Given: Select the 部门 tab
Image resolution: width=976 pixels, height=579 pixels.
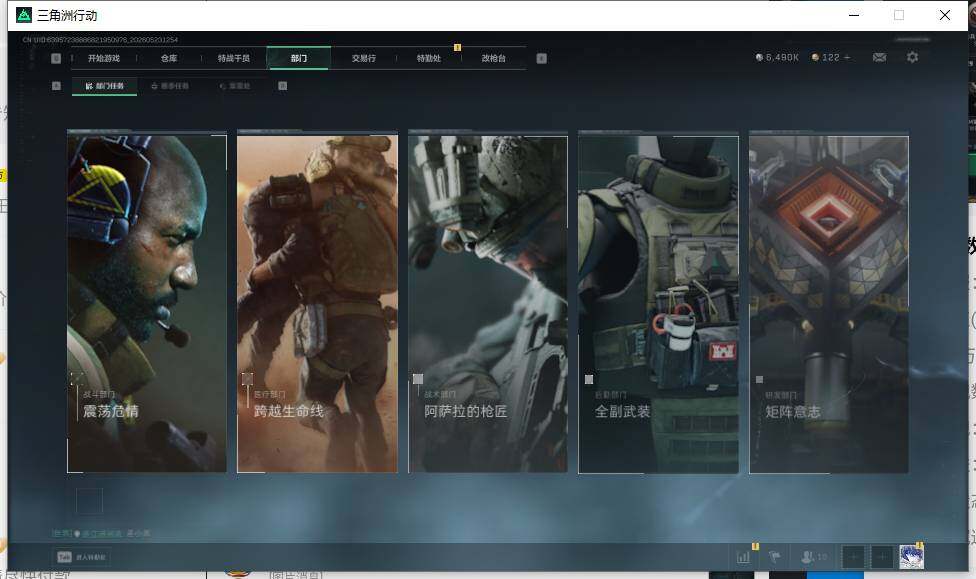Looking at the screenshot, I should coord(298,58).
